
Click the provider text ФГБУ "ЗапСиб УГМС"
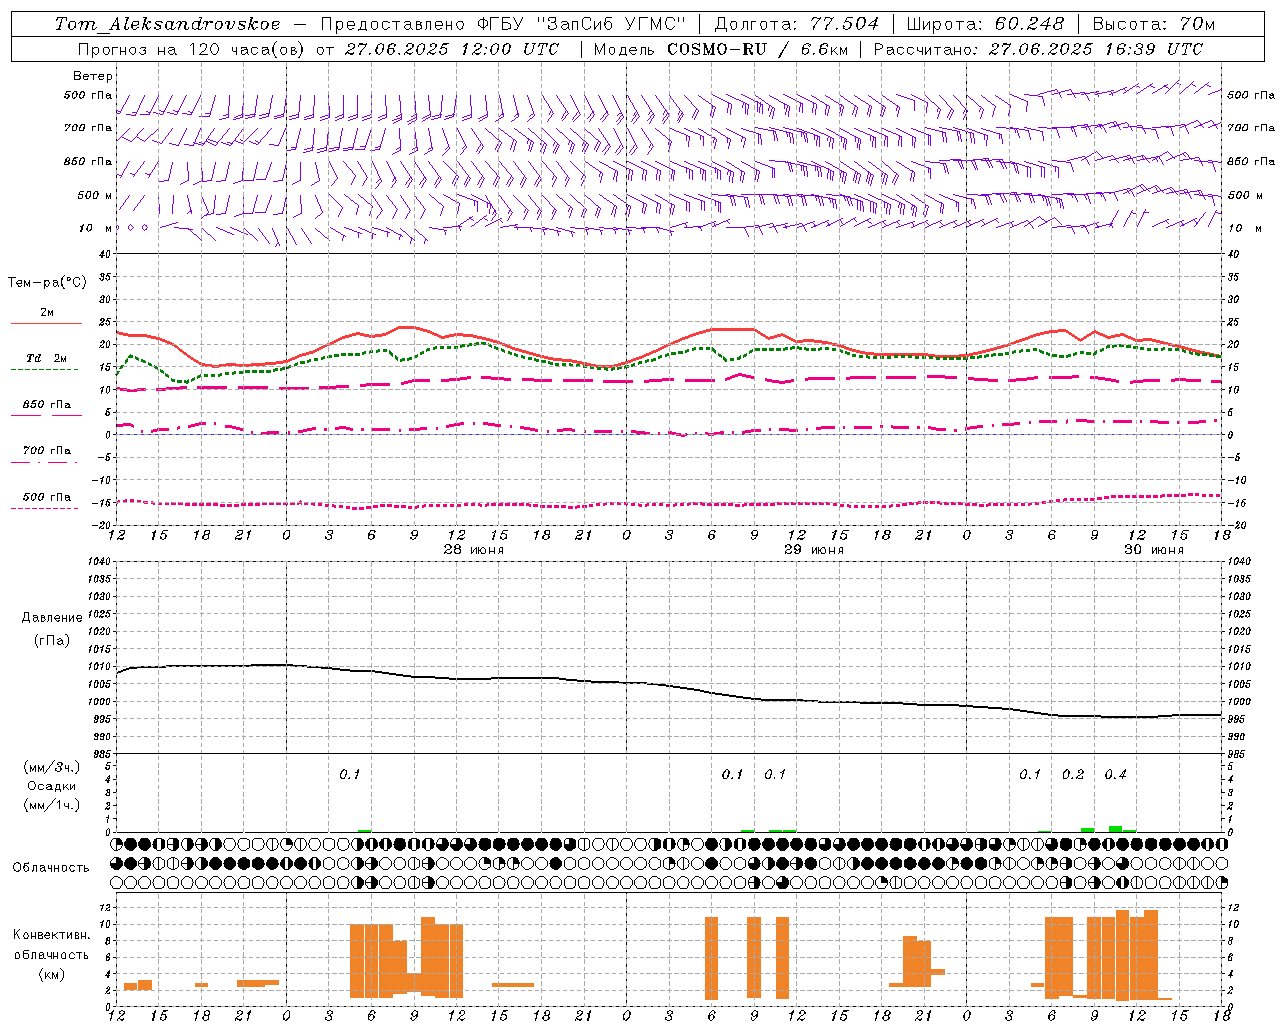(x=582, y=24)
